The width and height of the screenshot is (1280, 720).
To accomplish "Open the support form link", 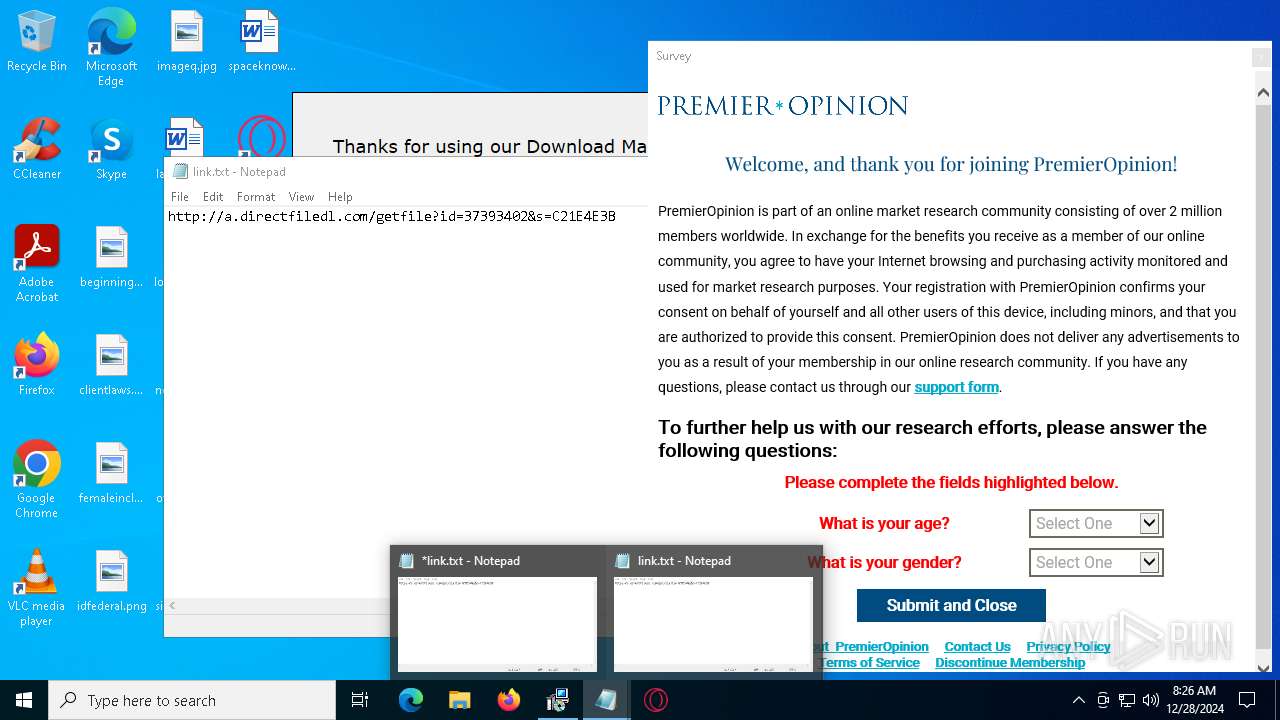I will pos(956,387).
